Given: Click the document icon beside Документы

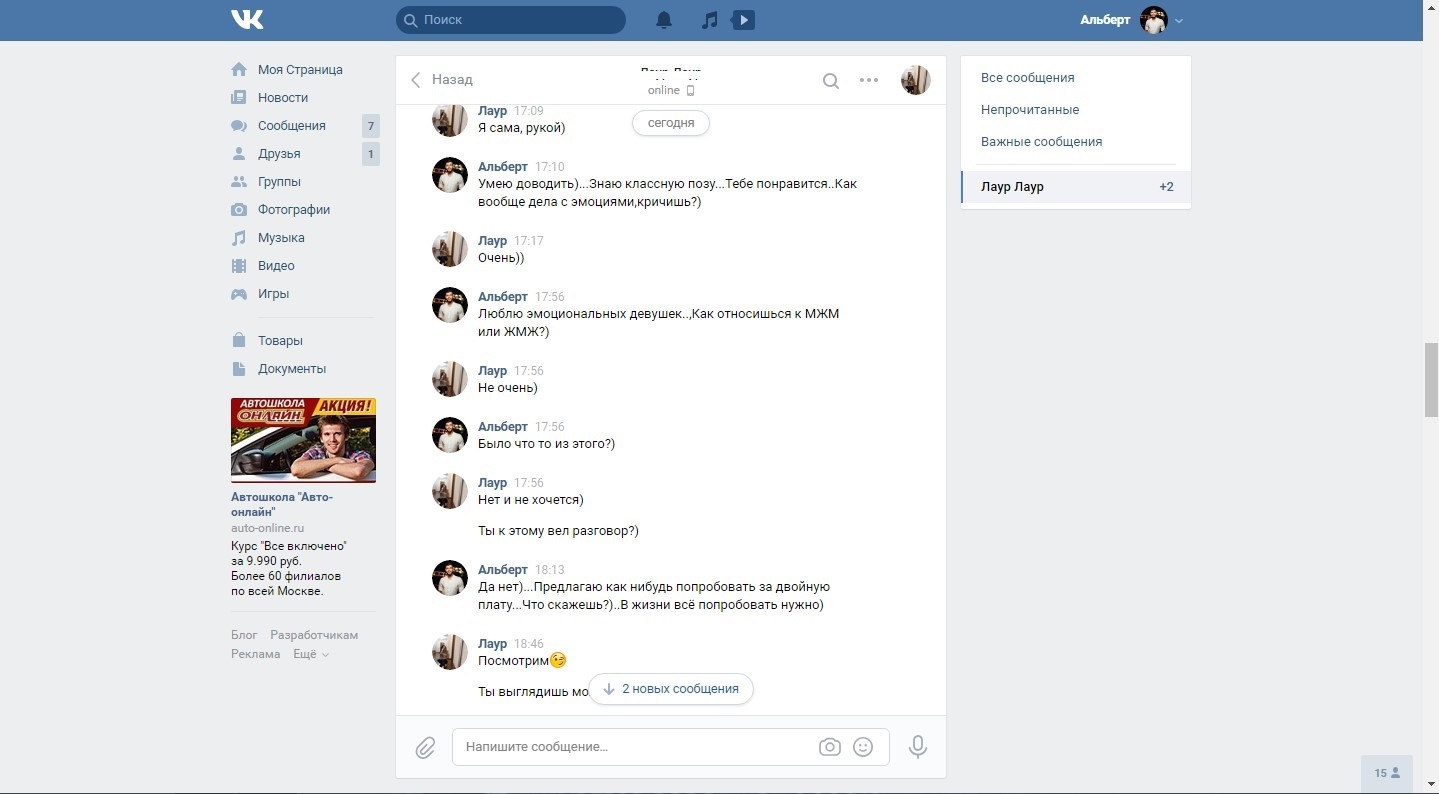Looking at the screenshot, I should coord(239,369).
